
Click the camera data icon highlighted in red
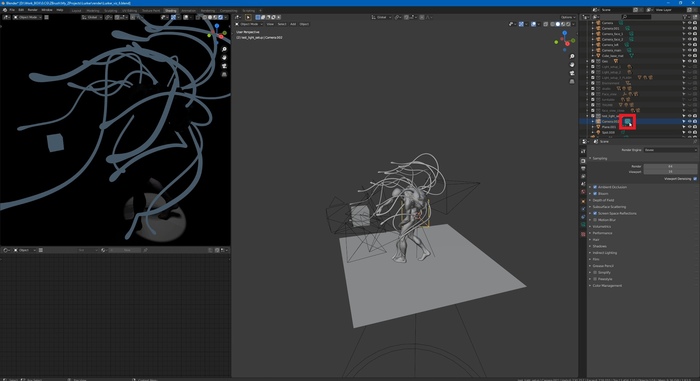[628, 121]
